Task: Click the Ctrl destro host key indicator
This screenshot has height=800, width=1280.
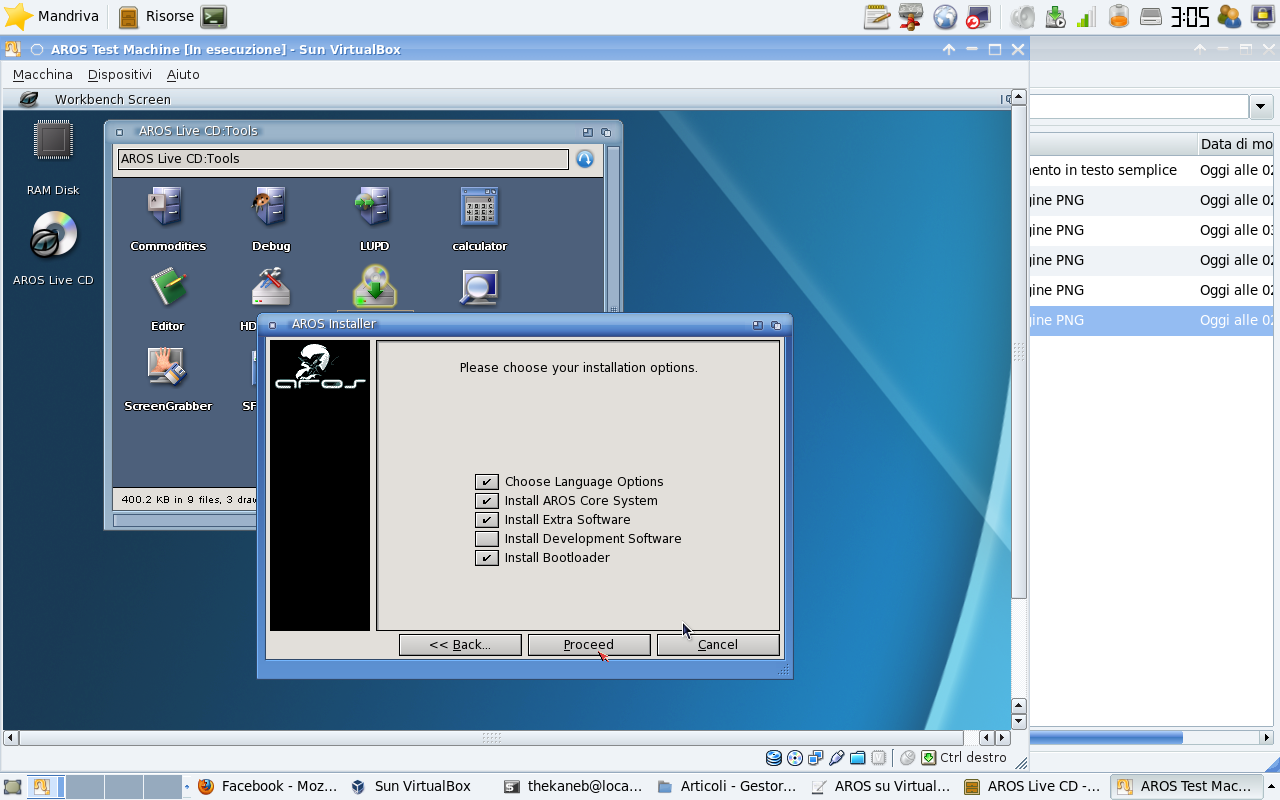Action: coord(973,758)
